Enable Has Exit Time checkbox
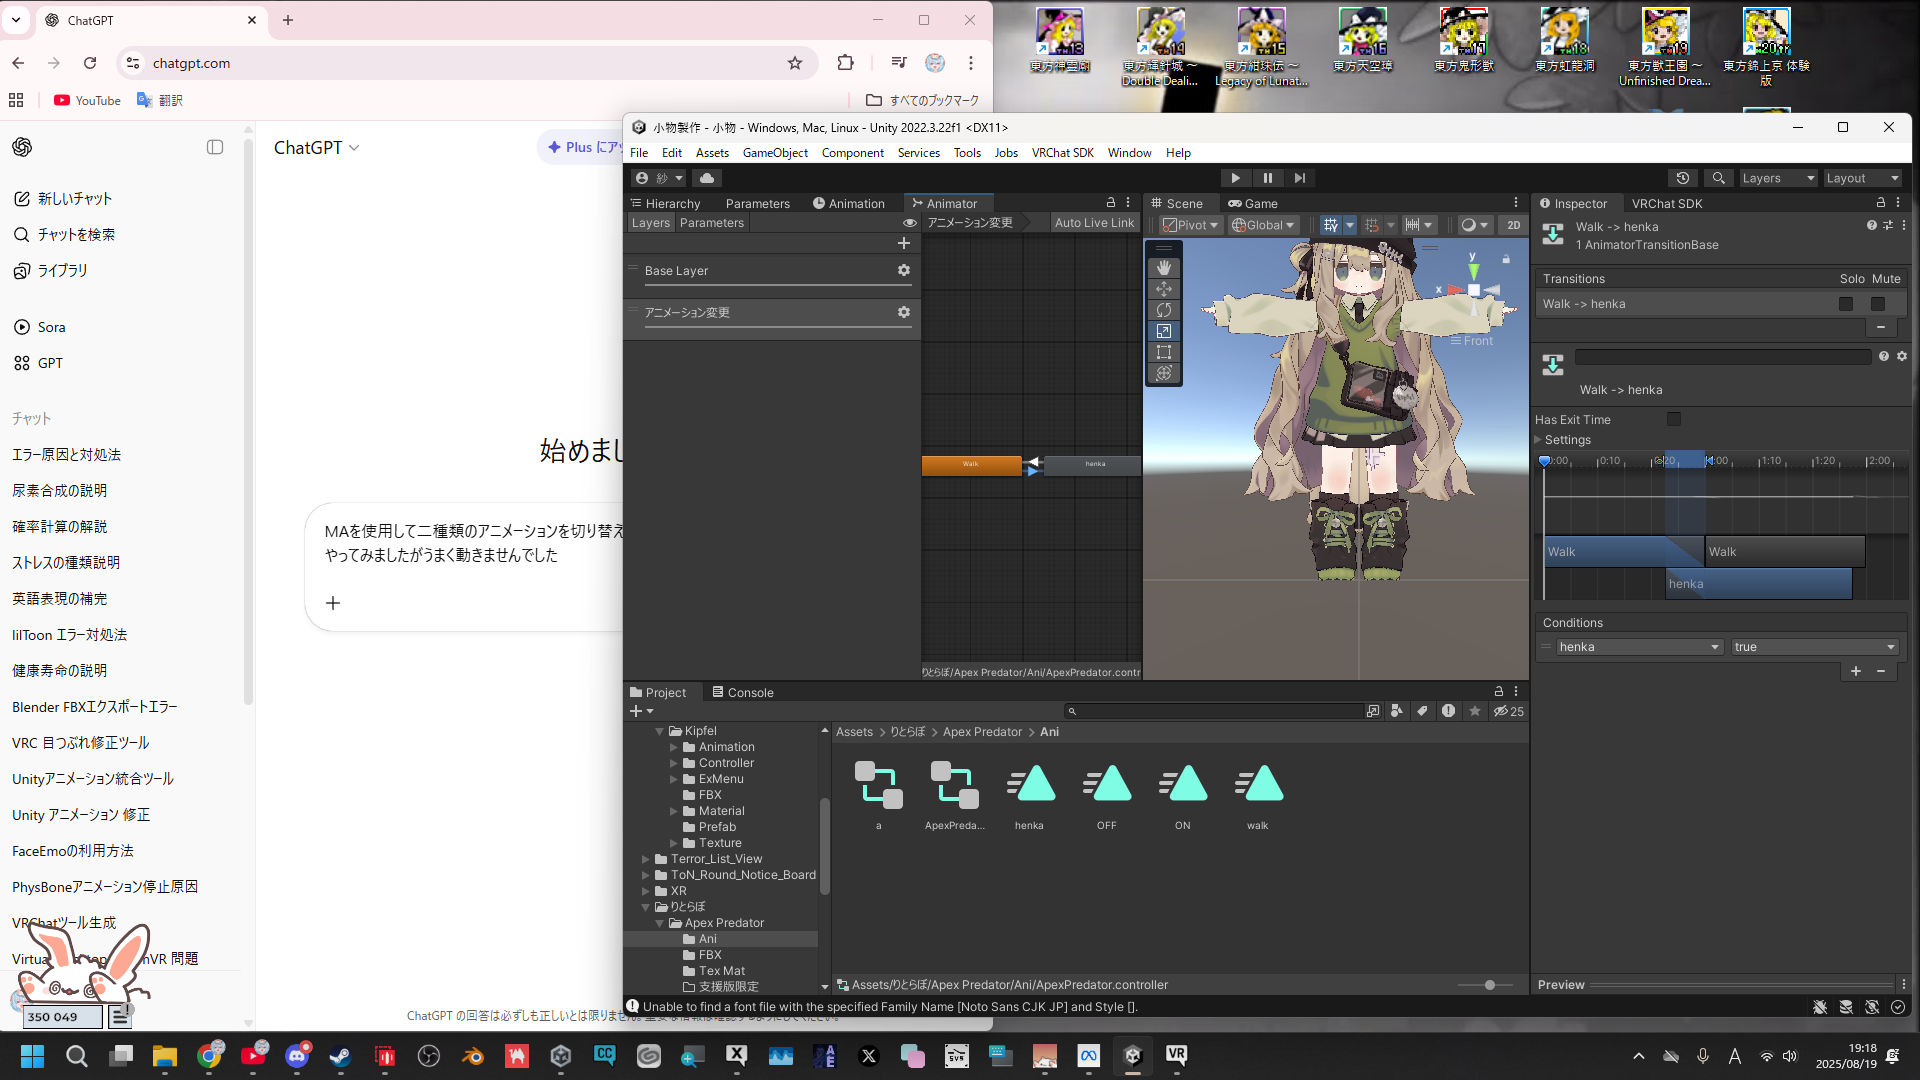This screenshot has width=1920, height=1080. (x=1674, y=419)
